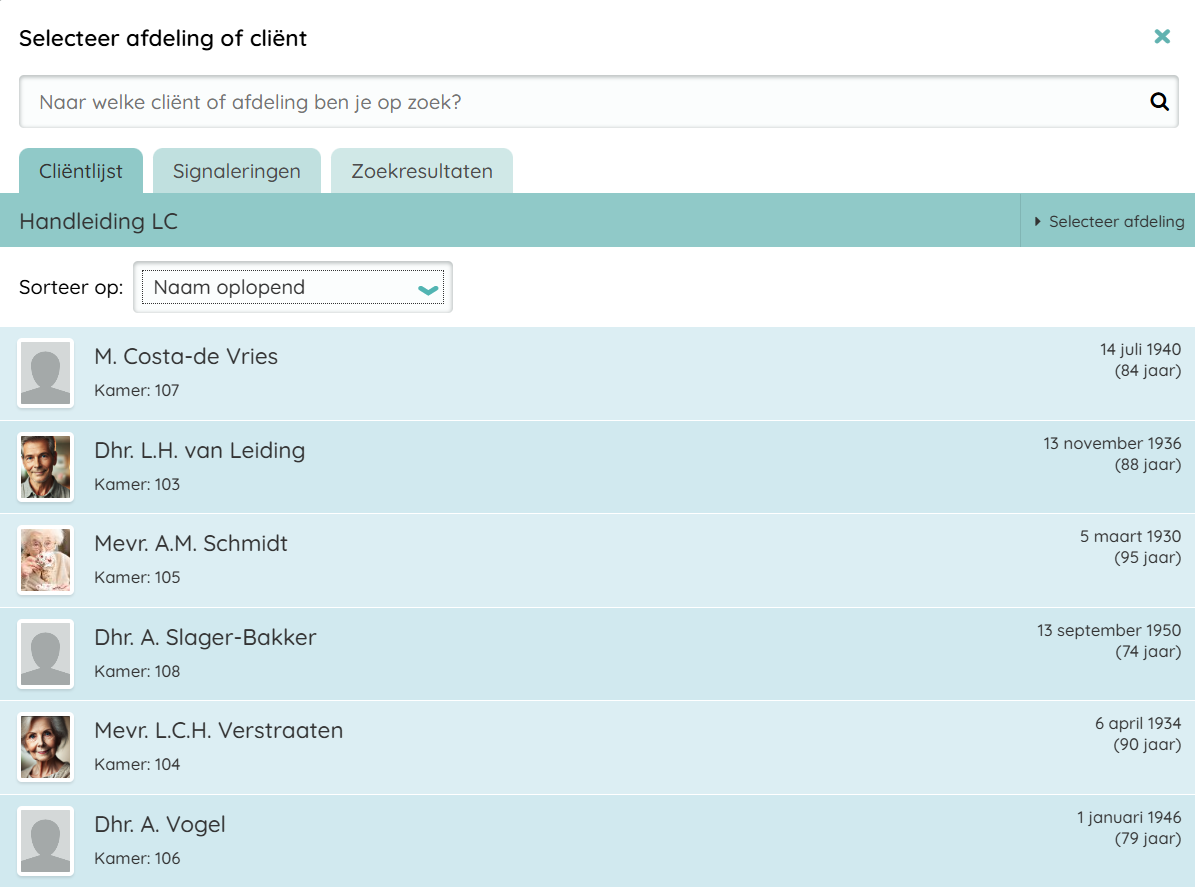
Task: Select client M. Costa-de Vries by name
Action: 186,357
